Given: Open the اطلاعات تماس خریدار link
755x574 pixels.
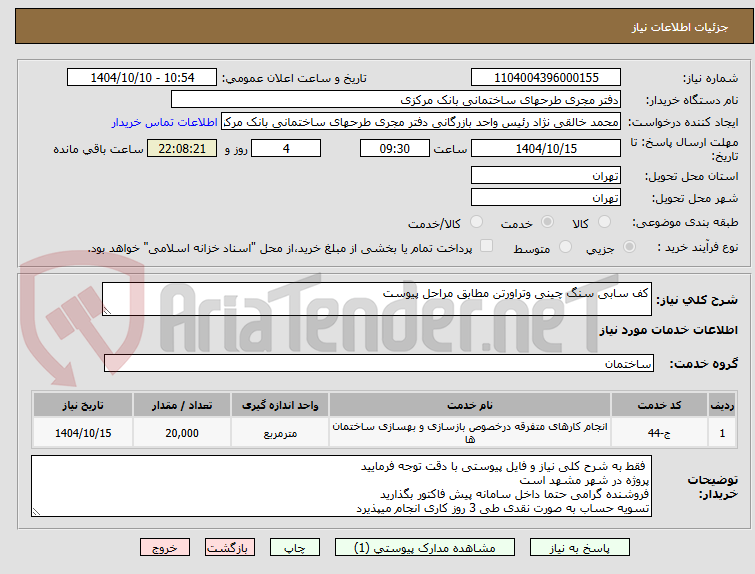Looking at the screenshot, I should (165, 122).
